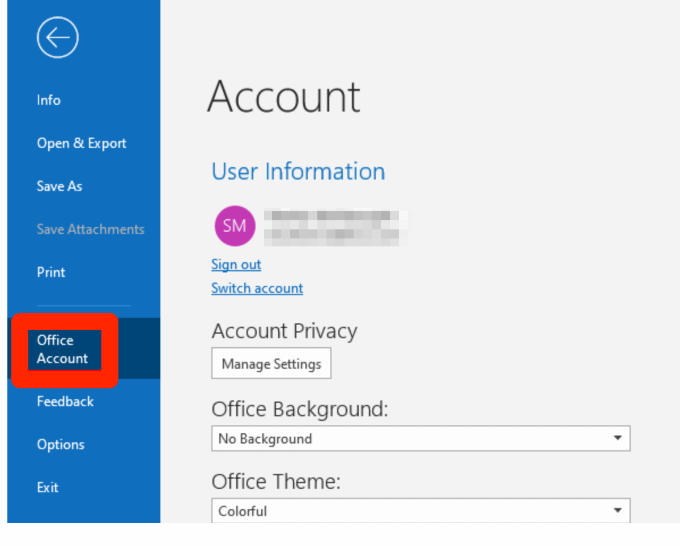Go to Open & Export

point(82,143)
